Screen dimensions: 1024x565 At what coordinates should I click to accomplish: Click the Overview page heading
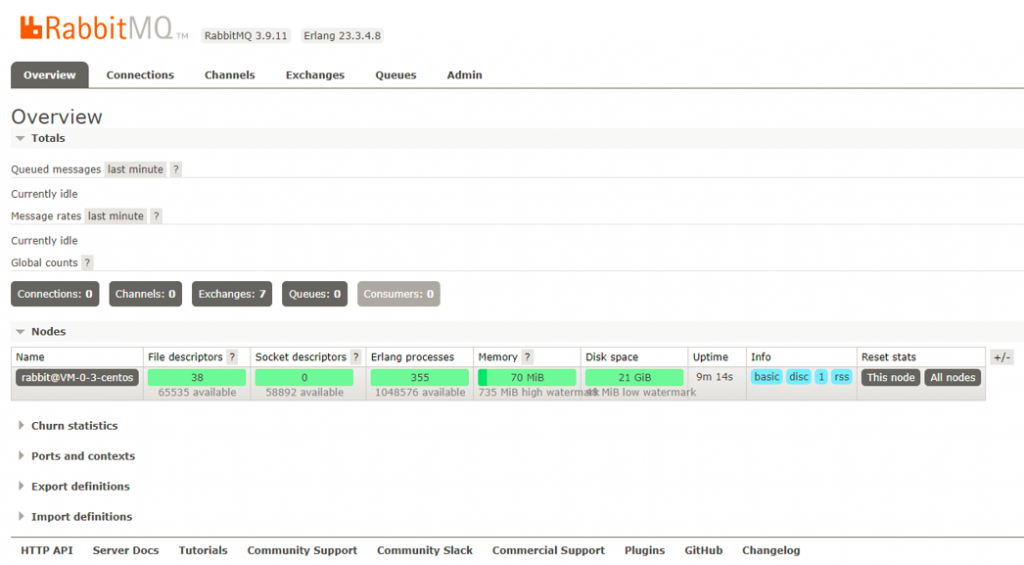57,117
